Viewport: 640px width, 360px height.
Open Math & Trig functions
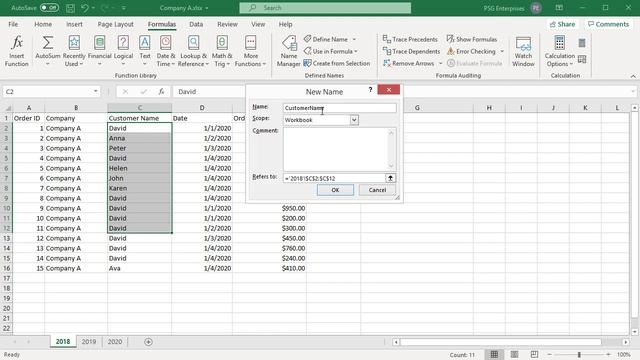[222, 51]
